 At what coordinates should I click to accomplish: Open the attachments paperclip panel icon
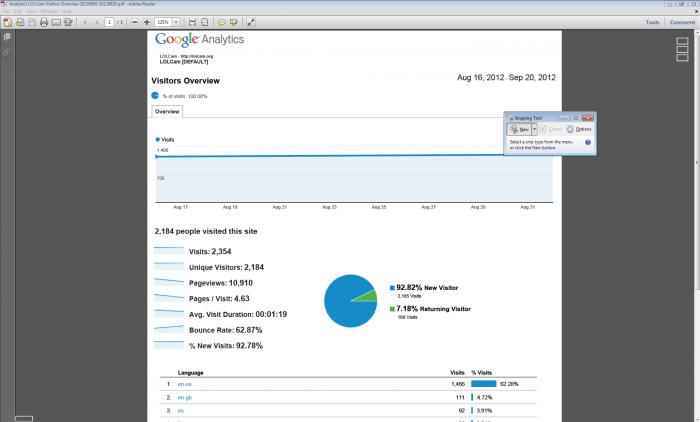coord(7,53)
